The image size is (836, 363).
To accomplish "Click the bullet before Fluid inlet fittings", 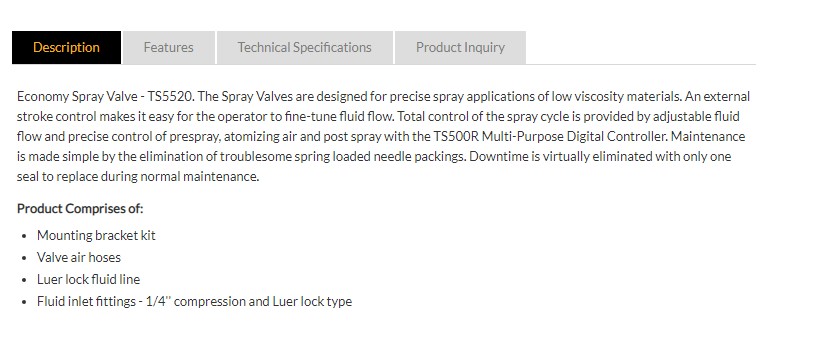I will tap(24, 302).
